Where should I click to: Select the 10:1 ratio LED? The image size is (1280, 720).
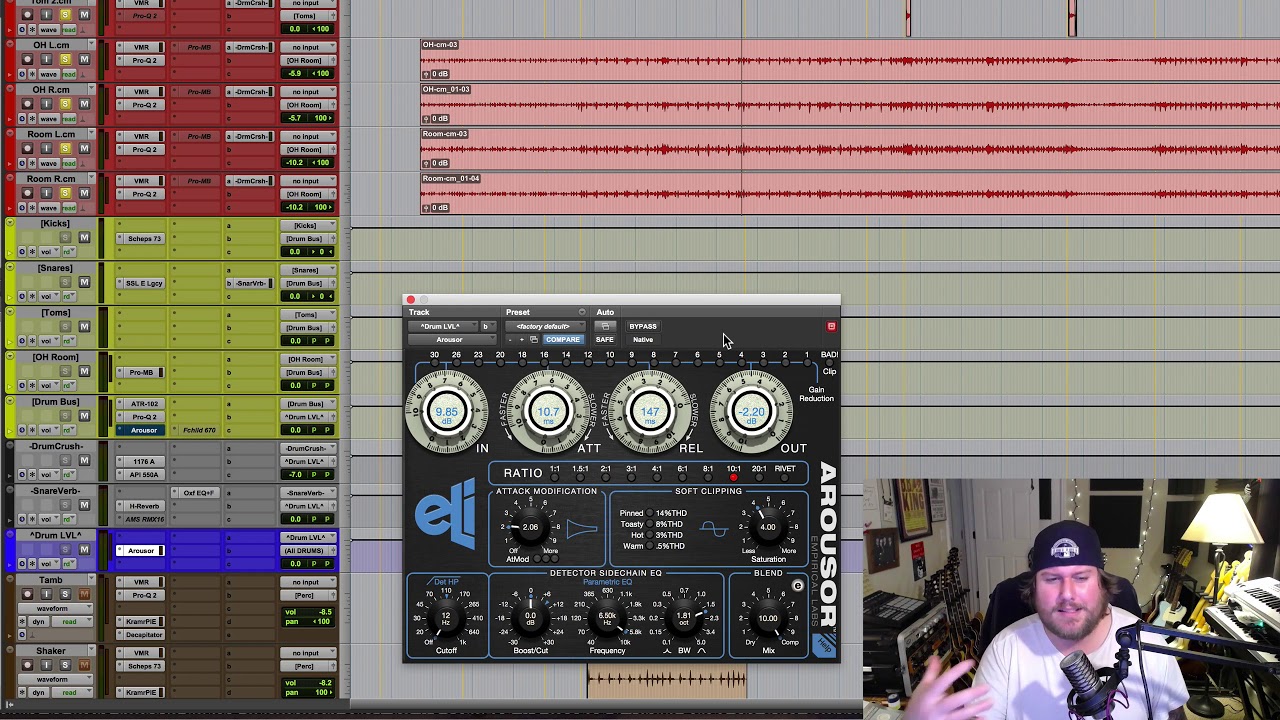point(733,478)
